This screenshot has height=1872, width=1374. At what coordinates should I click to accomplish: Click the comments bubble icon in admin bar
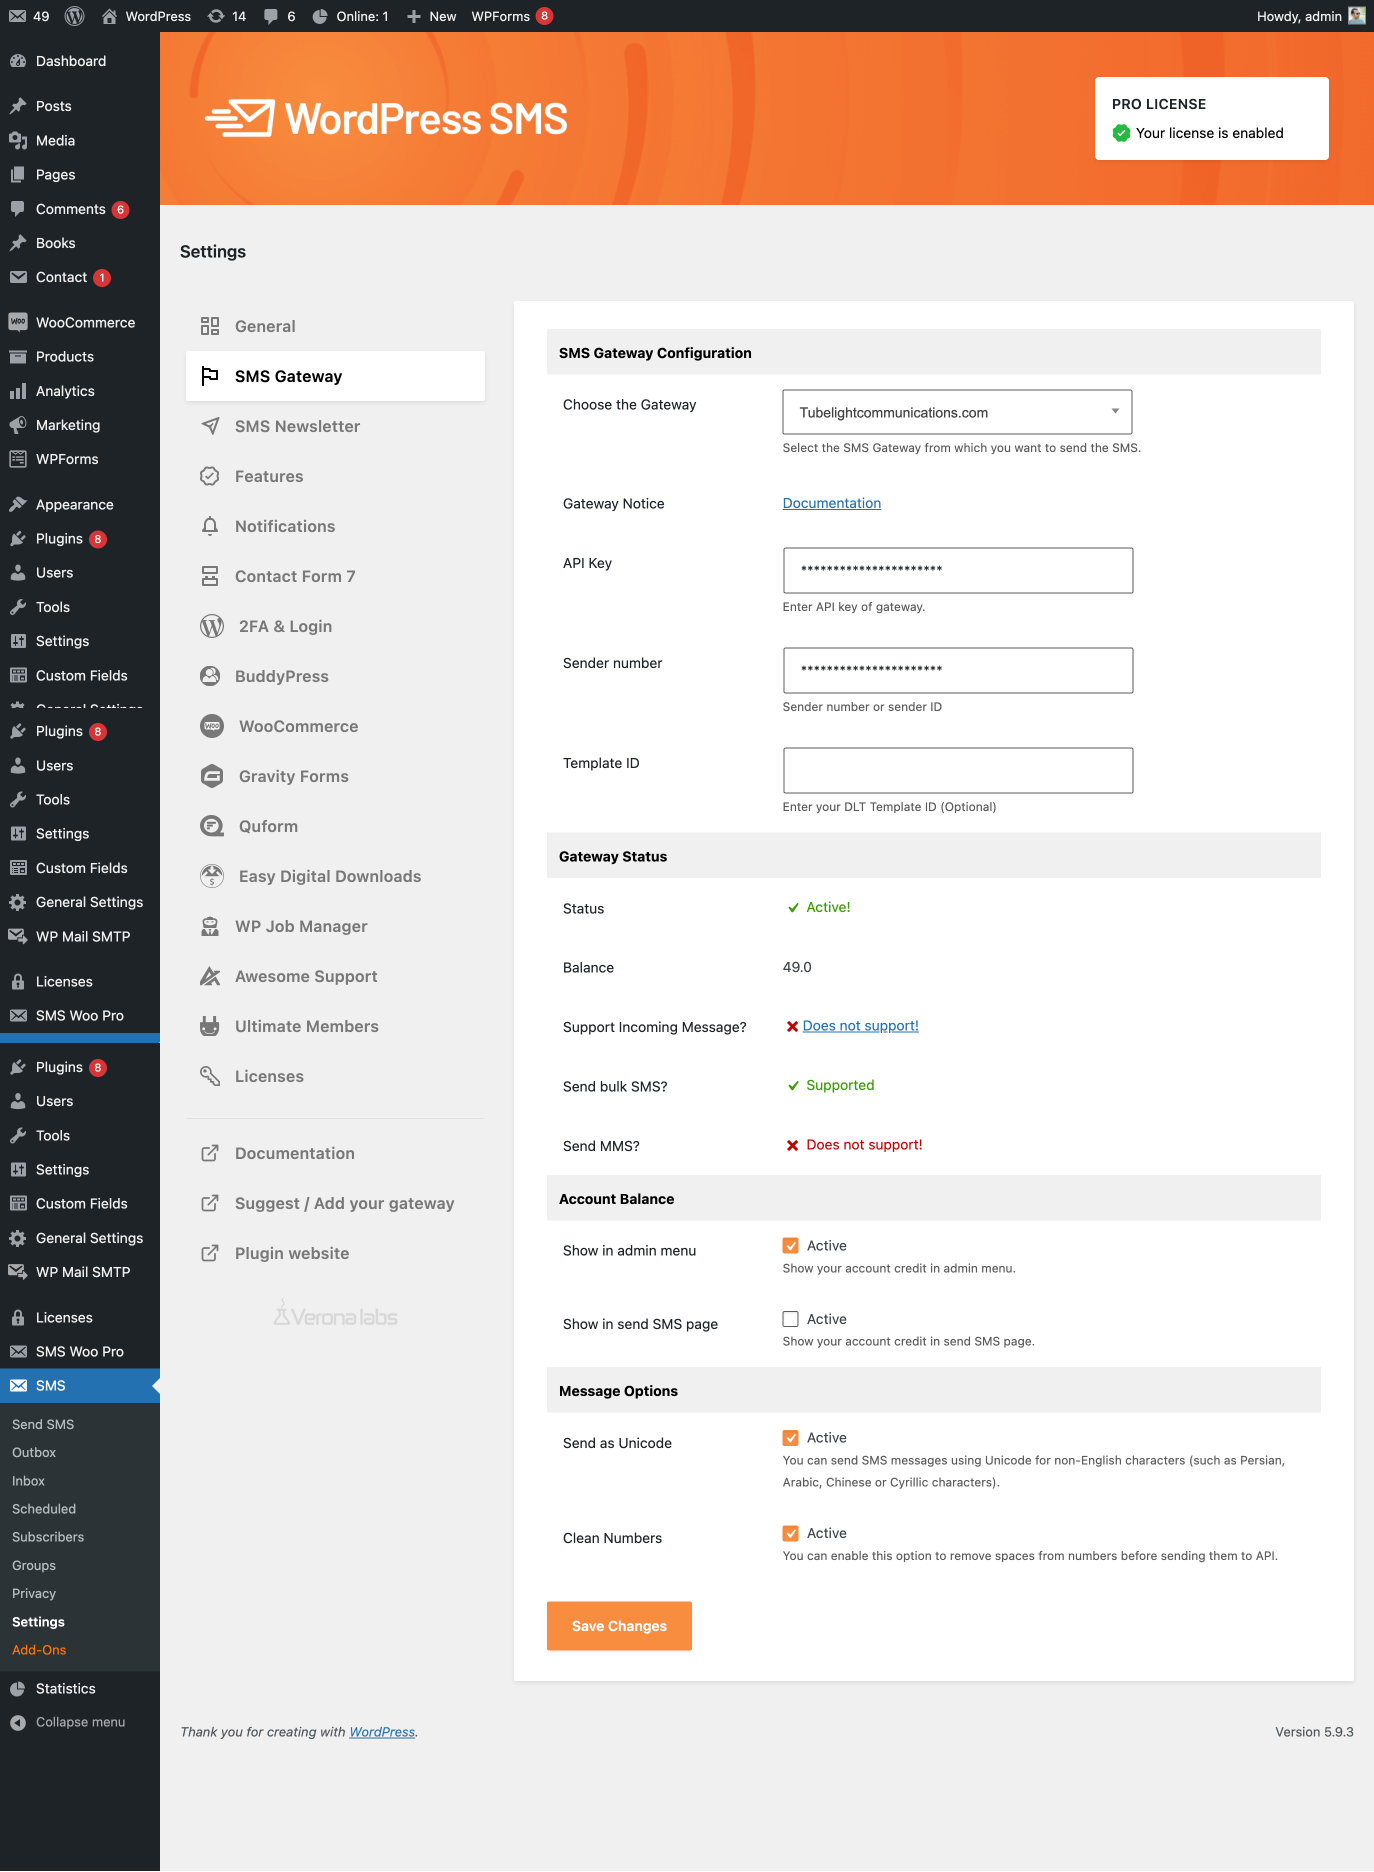click(x=271, y=16)
